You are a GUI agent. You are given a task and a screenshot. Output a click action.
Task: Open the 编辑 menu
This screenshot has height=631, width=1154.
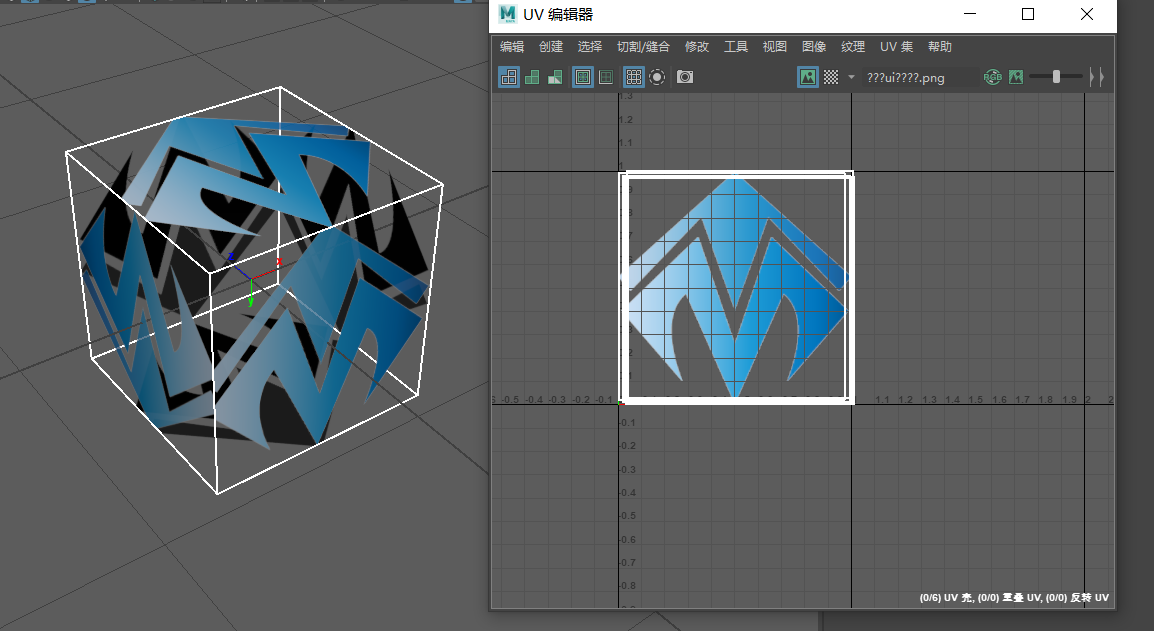[x=512, y=46]
